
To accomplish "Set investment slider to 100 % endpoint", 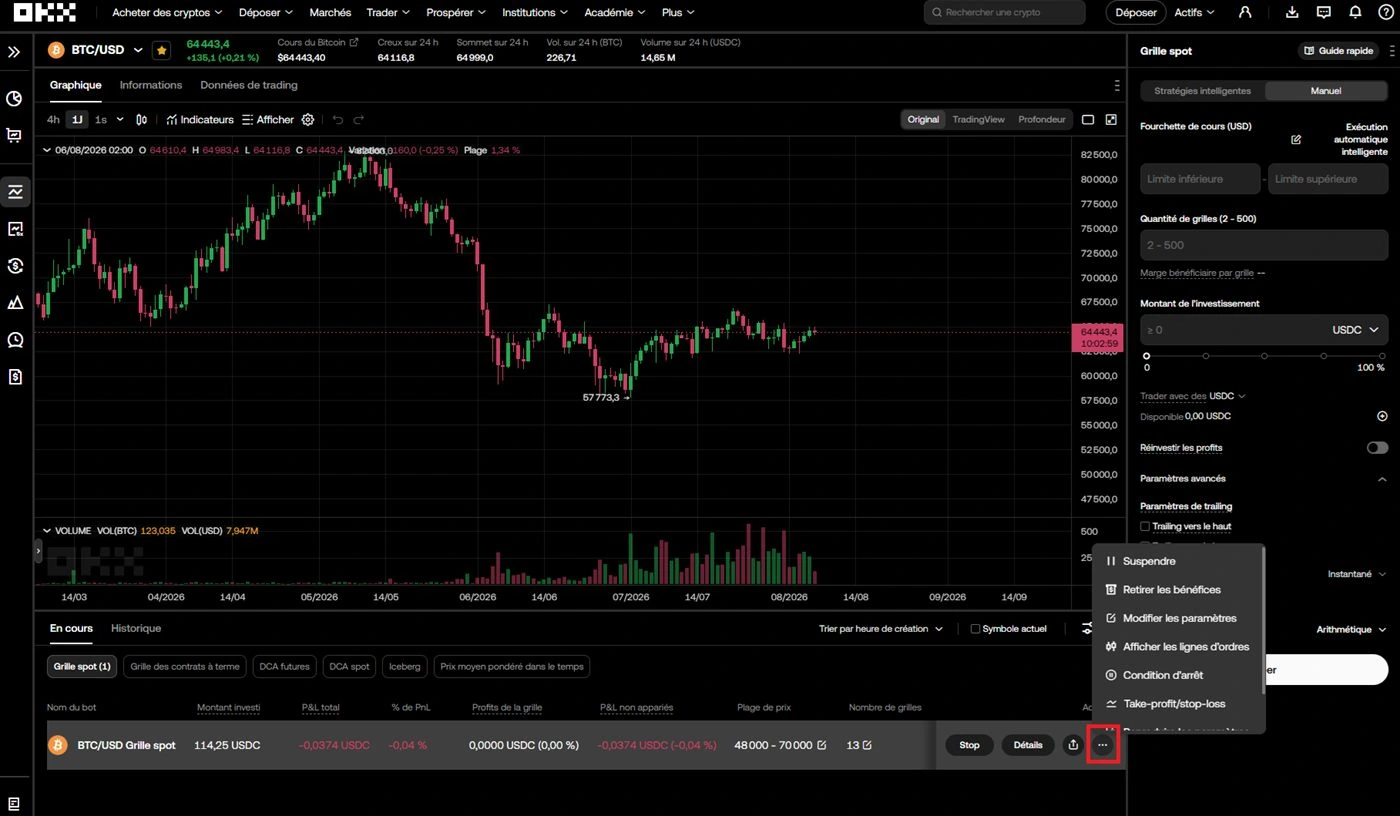I will 1383,356.
